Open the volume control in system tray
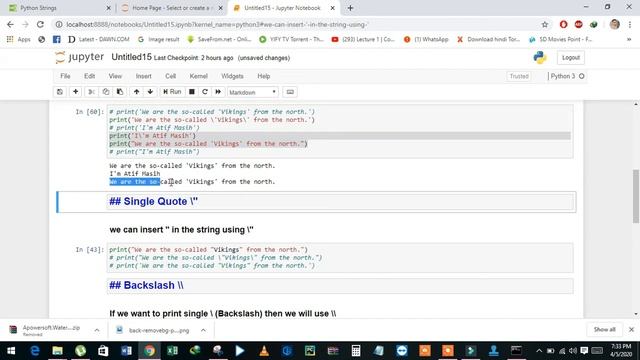 coord(573,351)
